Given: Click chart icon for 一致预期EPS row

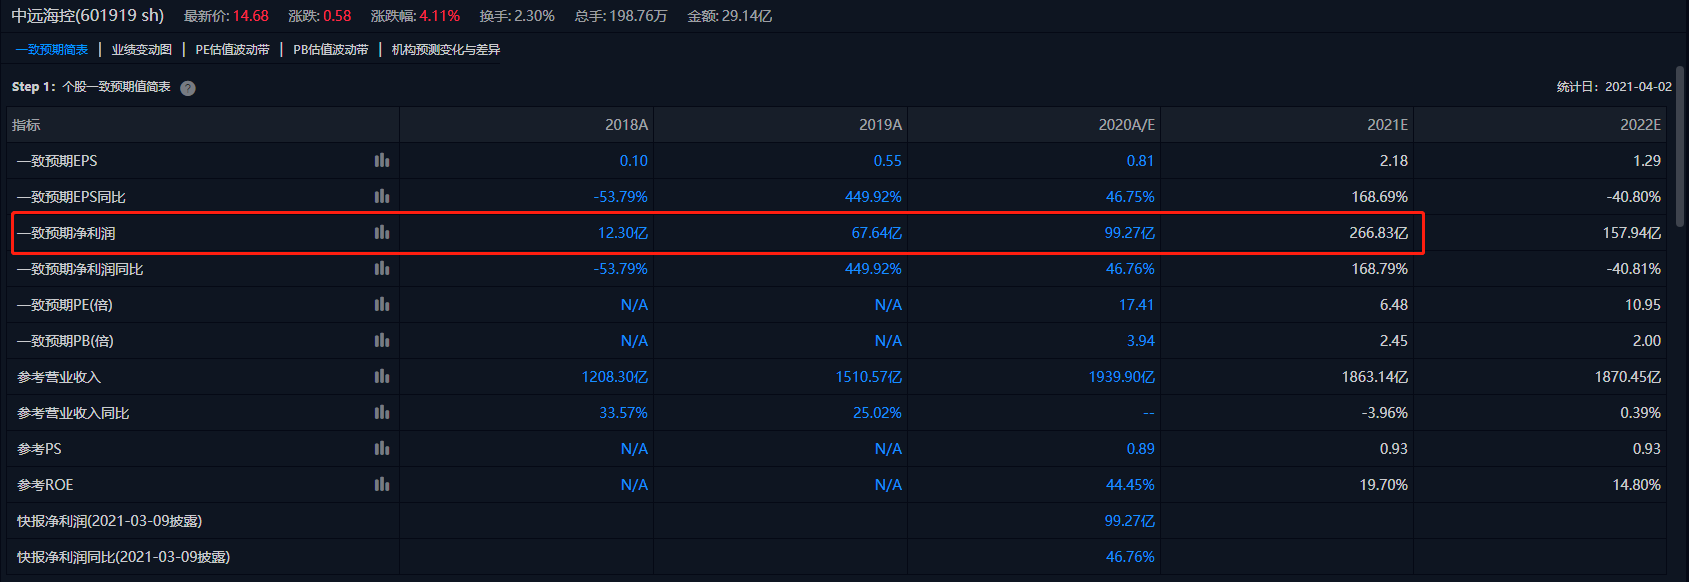Looking at the screenshot, I should pos(382,161).
